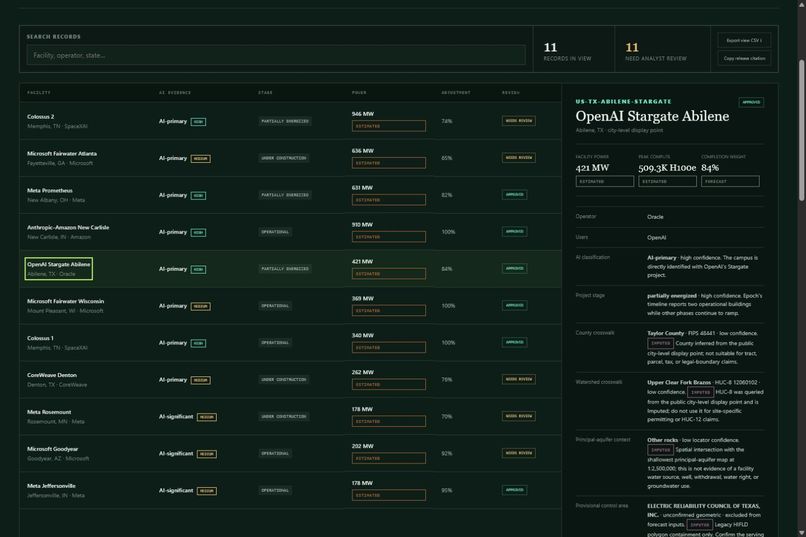Click the Approved badge in detail panel header
The image size is (806, 537).
pos(751,102)
